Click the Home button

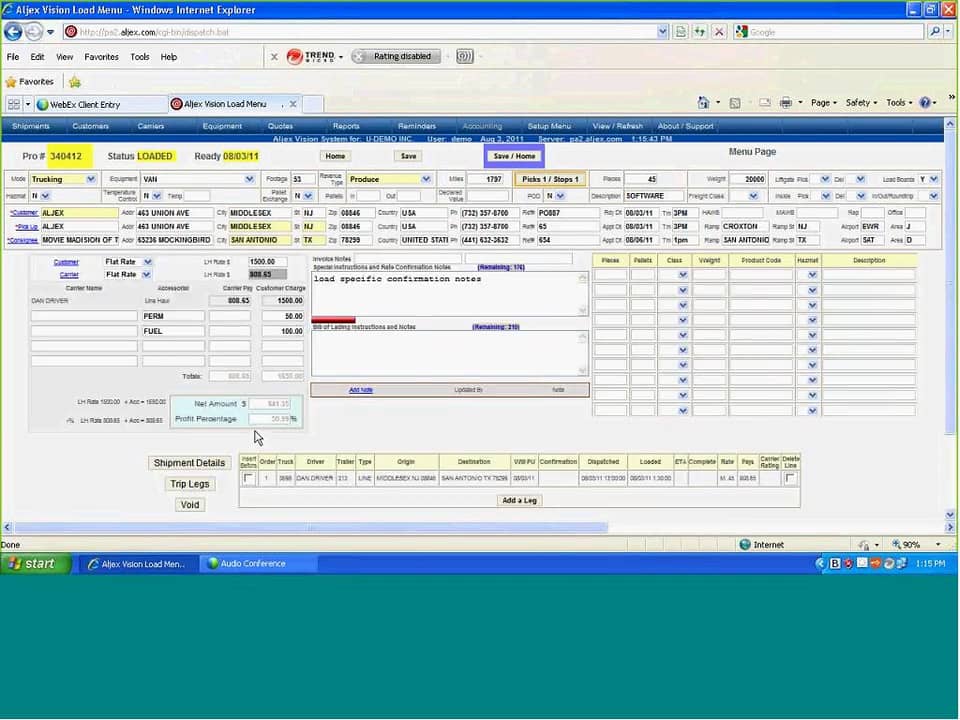coord(335,156)
